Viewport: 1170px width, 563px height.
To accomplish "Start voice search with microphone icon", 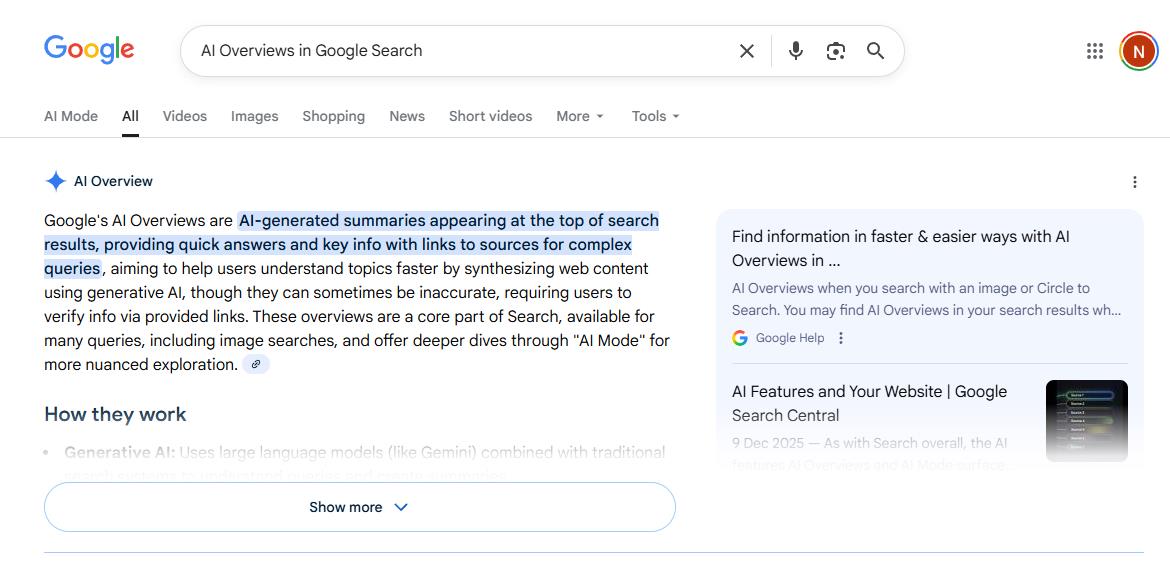I will (x=795, y=51).
